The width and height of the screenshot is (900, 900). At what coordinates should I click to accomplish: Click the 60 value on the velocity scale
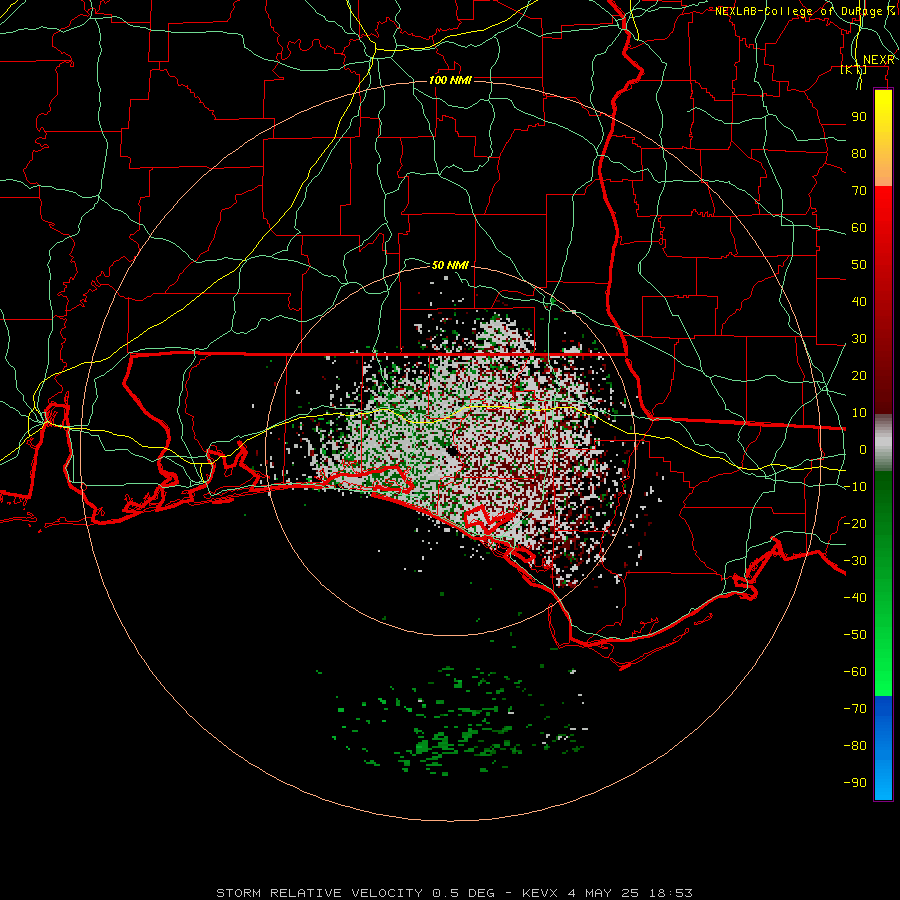point(859,227)
